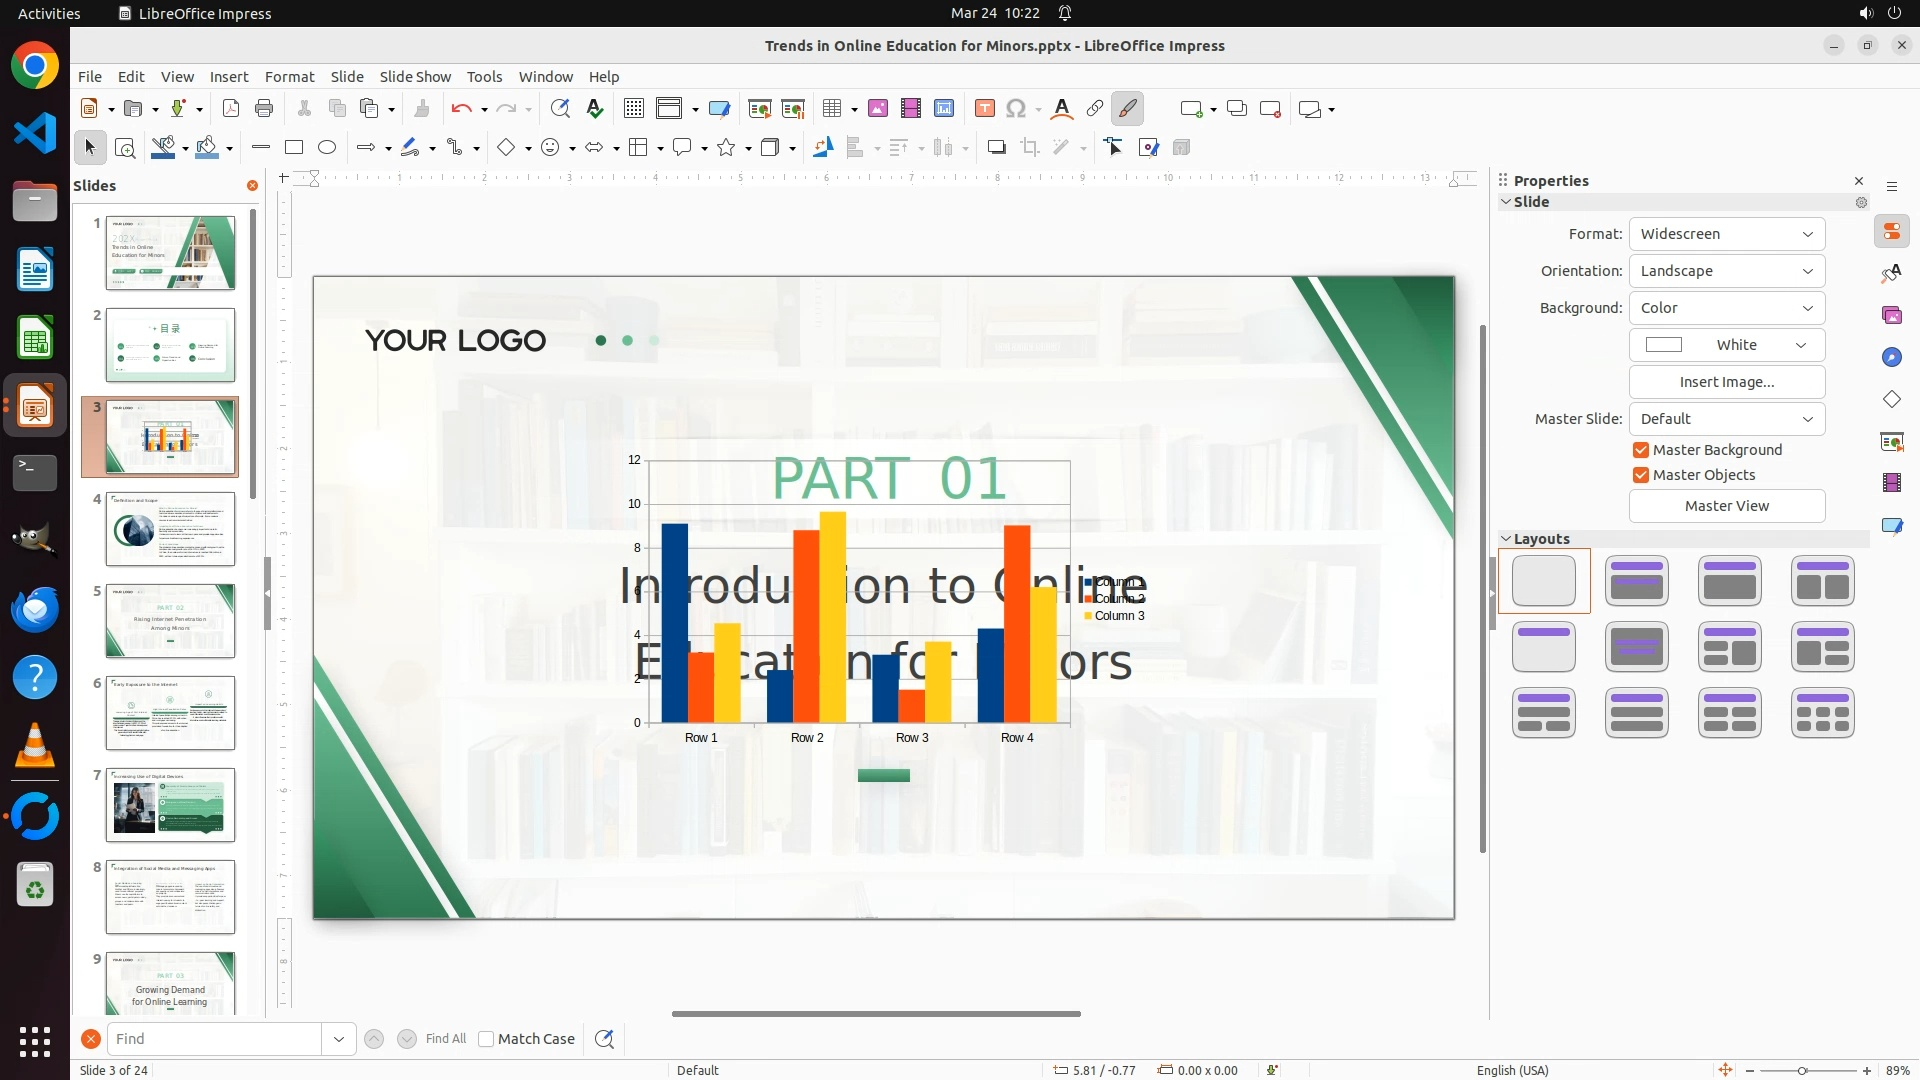The width and height of the screenshot is (1920, 1080).
Task: Select the Rectangle shape tool
Action: 294,148
